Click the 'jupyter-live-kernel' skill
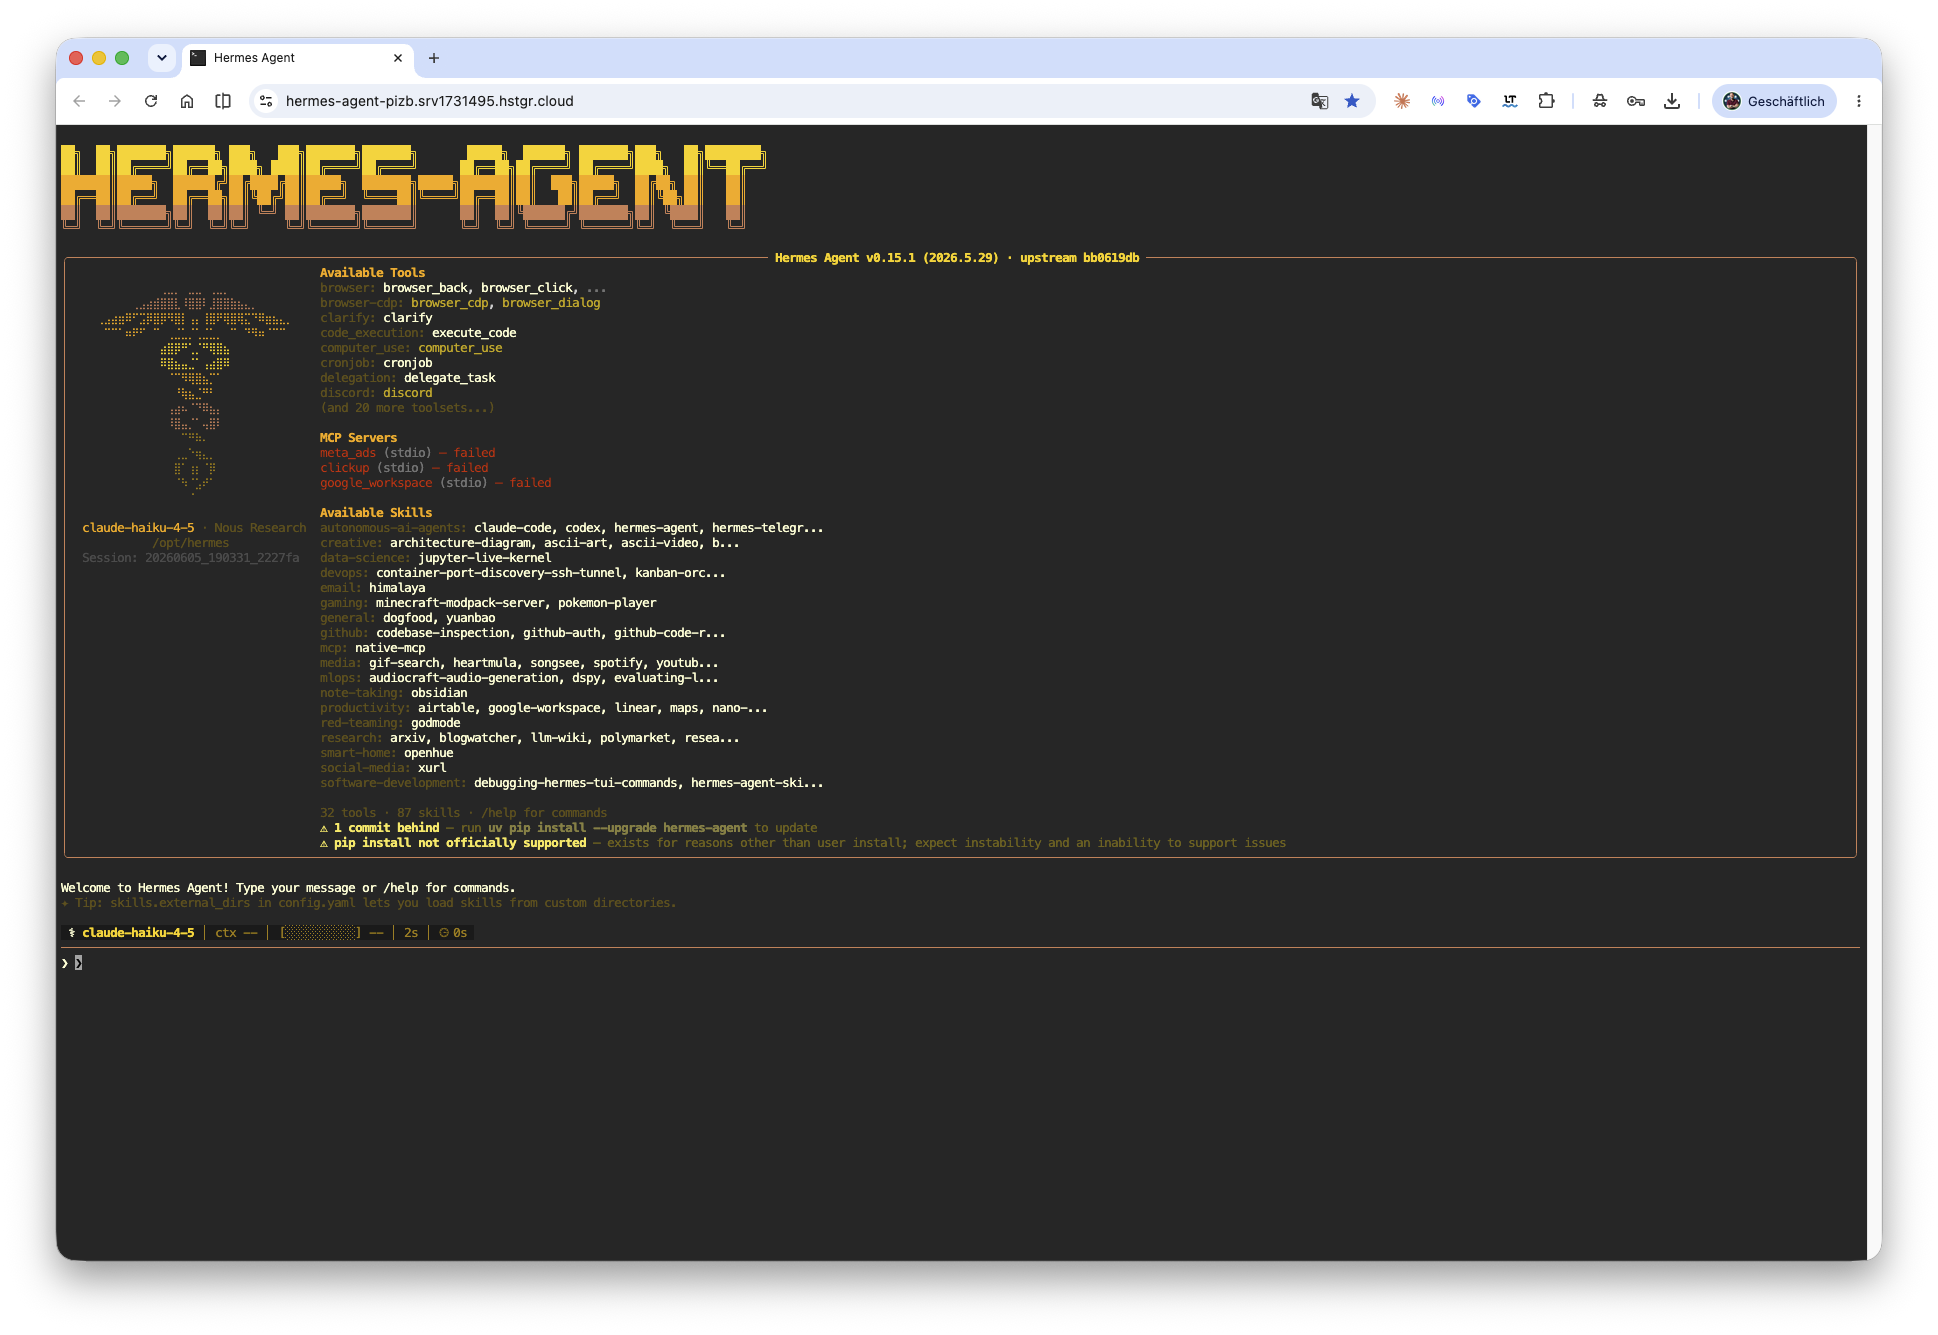The image size is (1938, 1335). 485,558
